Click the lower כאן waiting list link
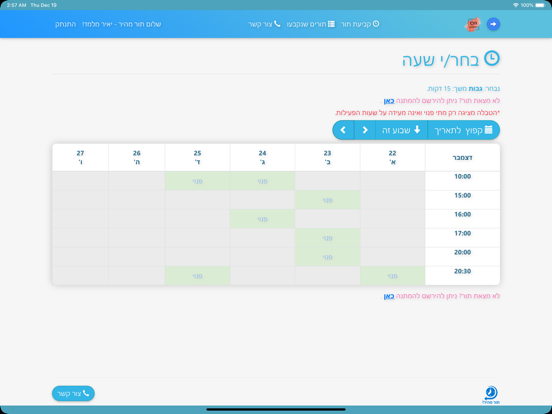The height and width of the screenshot is (414, 552). coord(389,296)
